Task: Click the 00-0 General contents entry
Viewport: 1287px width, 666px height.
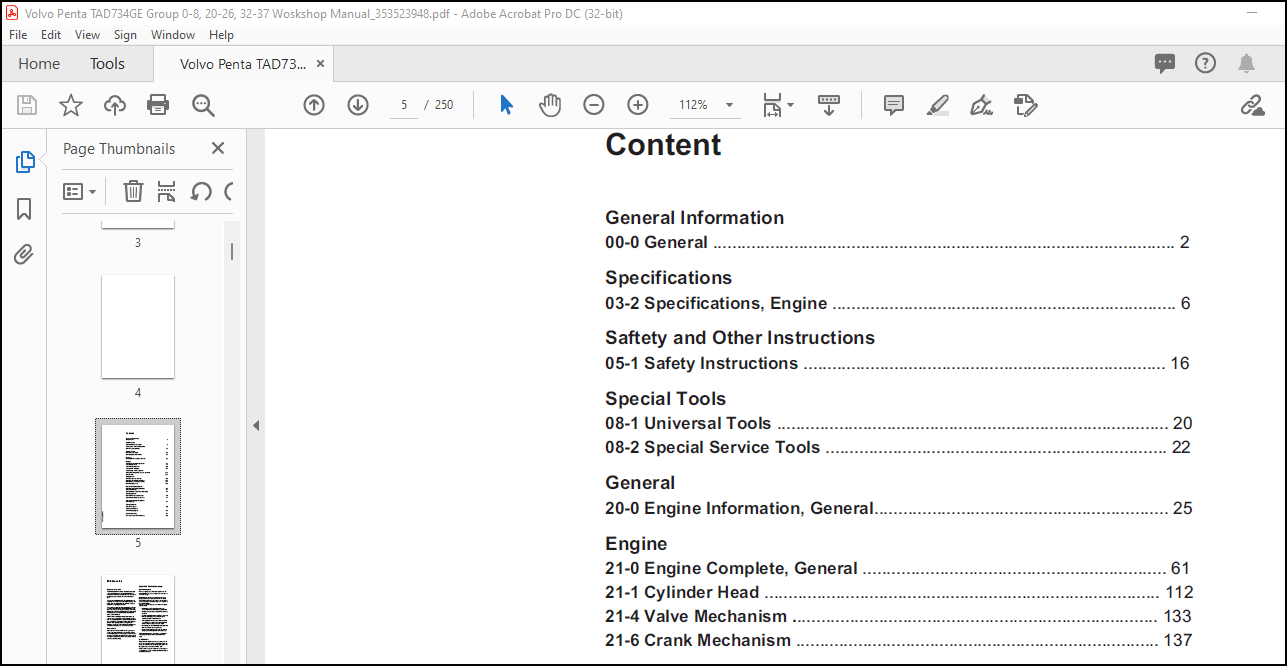Action: [897, 242]
